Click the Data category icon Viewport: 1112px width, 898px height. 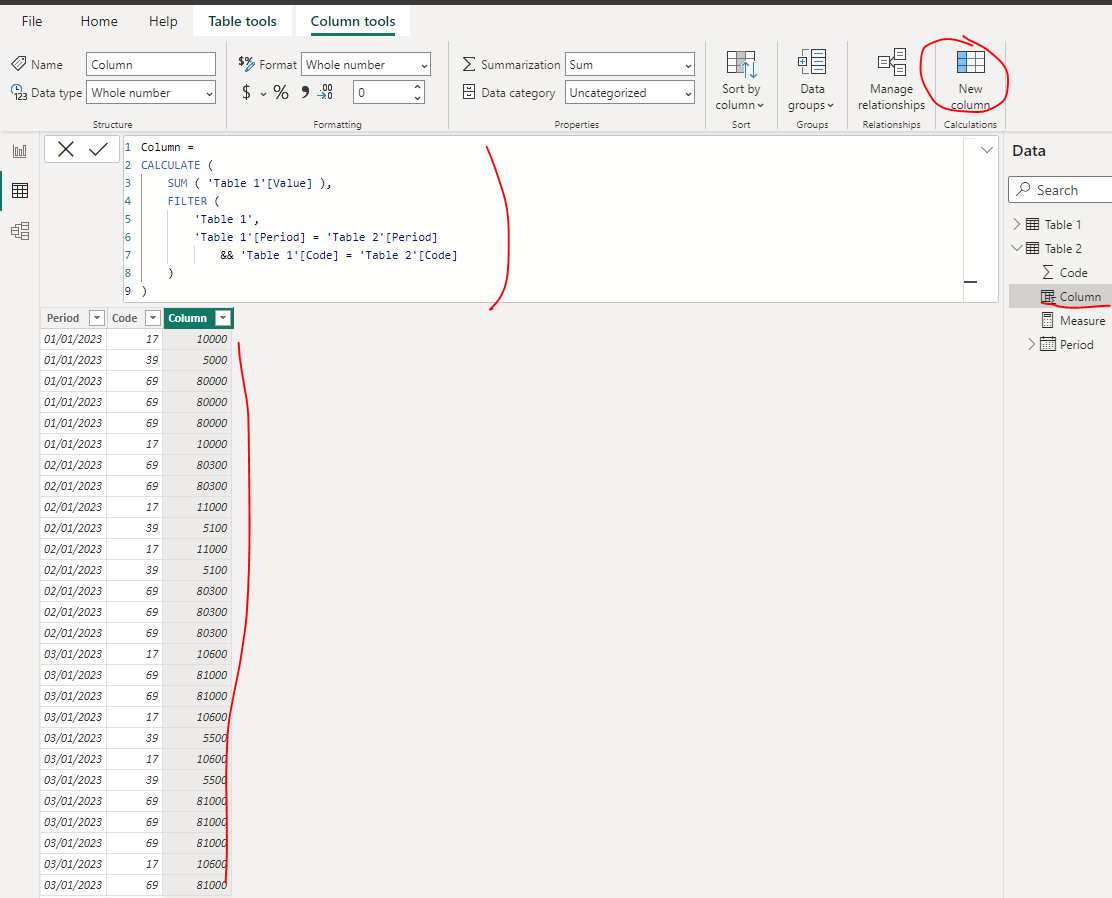tap(469, 92)
